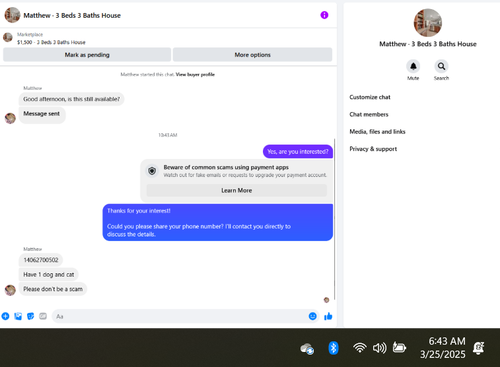
Task: Click "Learn More" in scam warning
Action: (x=237, y=190)
